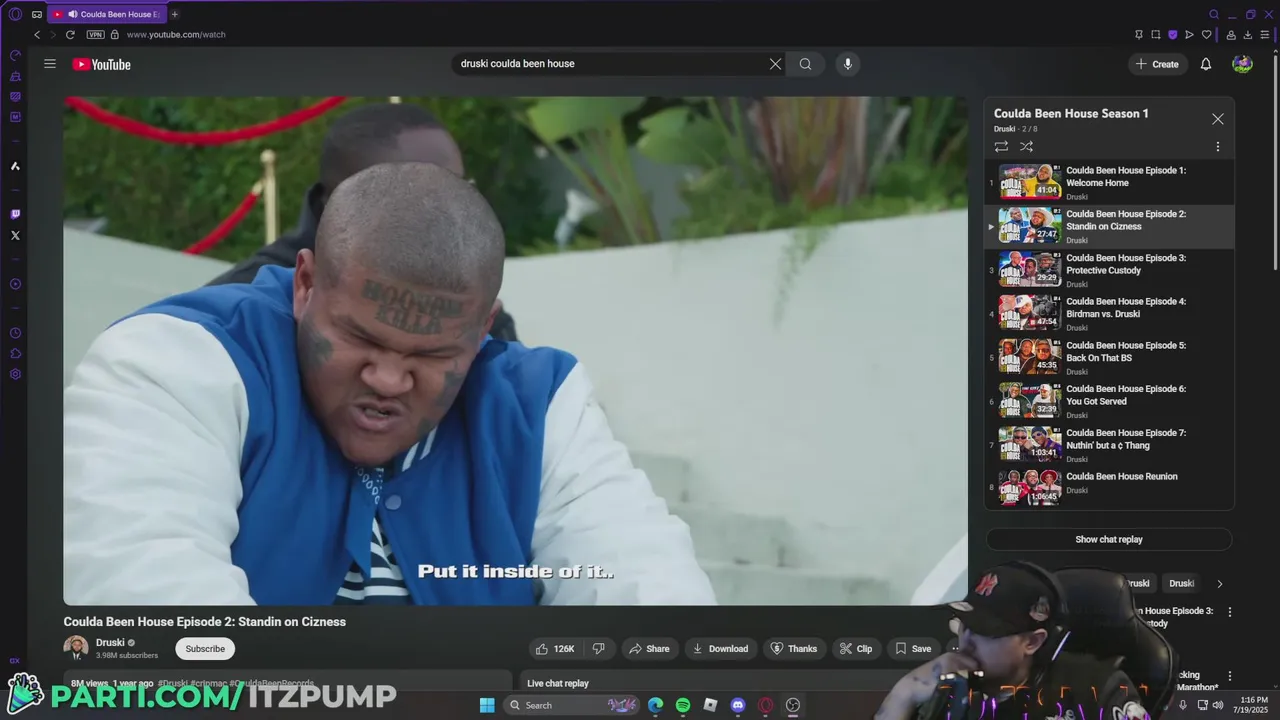Go to YouTube home via logo
Screen dimensions: 1280x720
[101, 64]
